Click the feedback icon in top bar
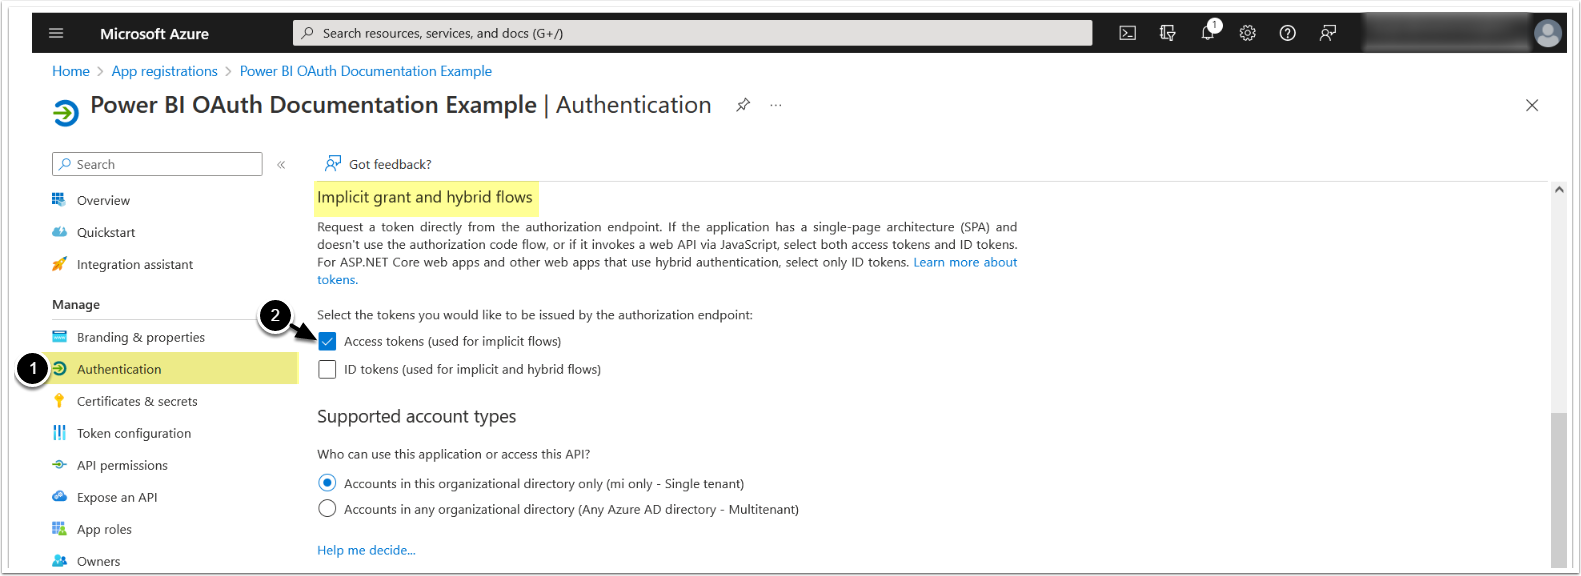 1328,33
